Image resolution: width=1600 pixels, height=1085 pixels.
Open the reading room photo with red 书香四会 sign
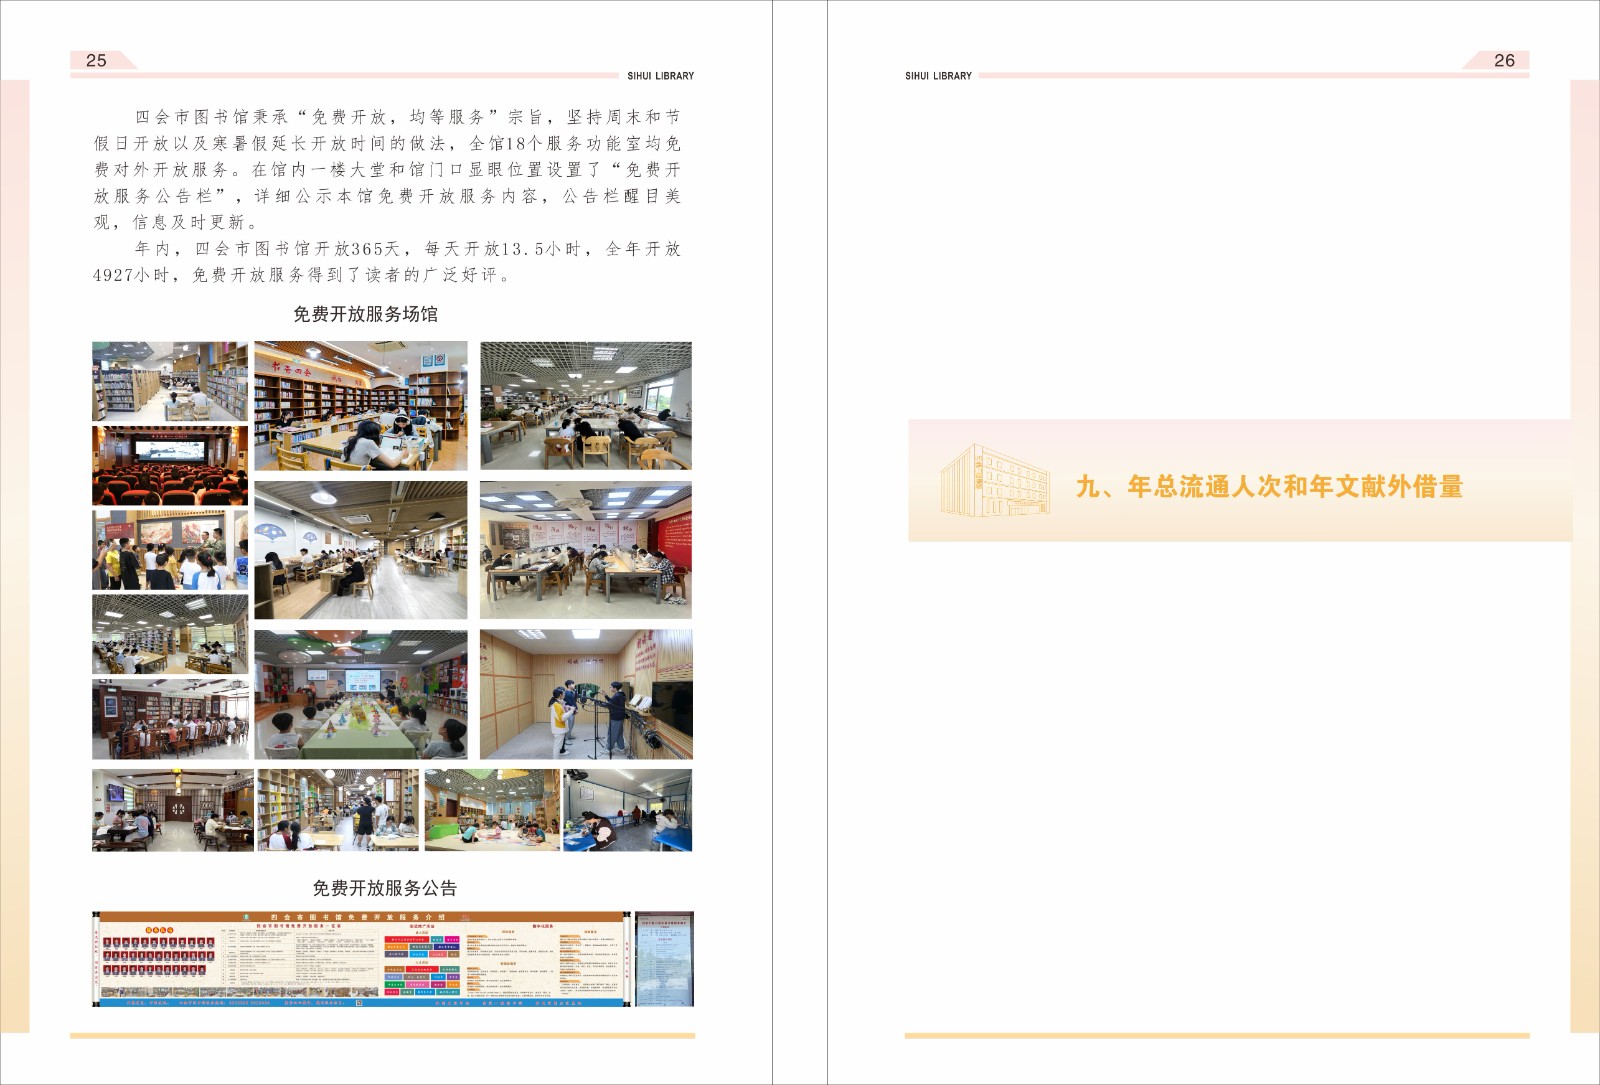click(360, 406)
